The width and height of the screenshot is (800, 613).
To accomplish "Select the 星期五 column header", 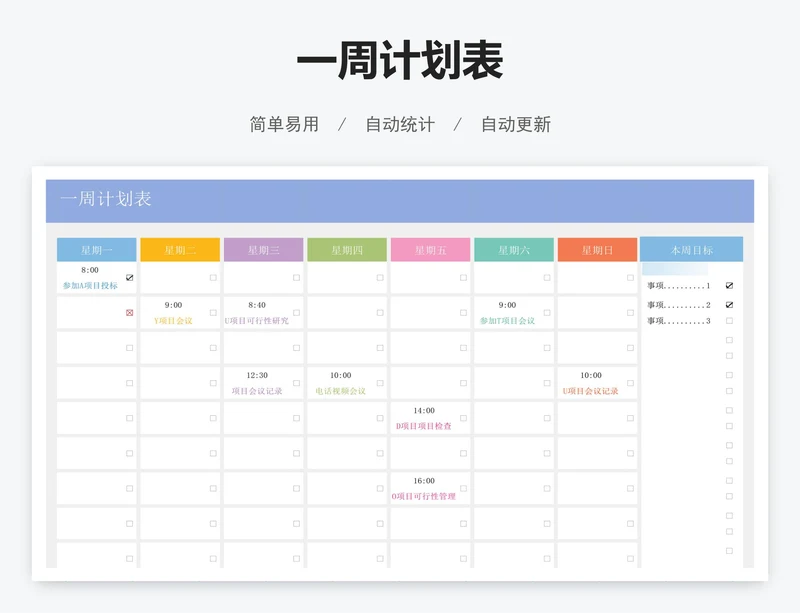I will [x=431, y=250].
